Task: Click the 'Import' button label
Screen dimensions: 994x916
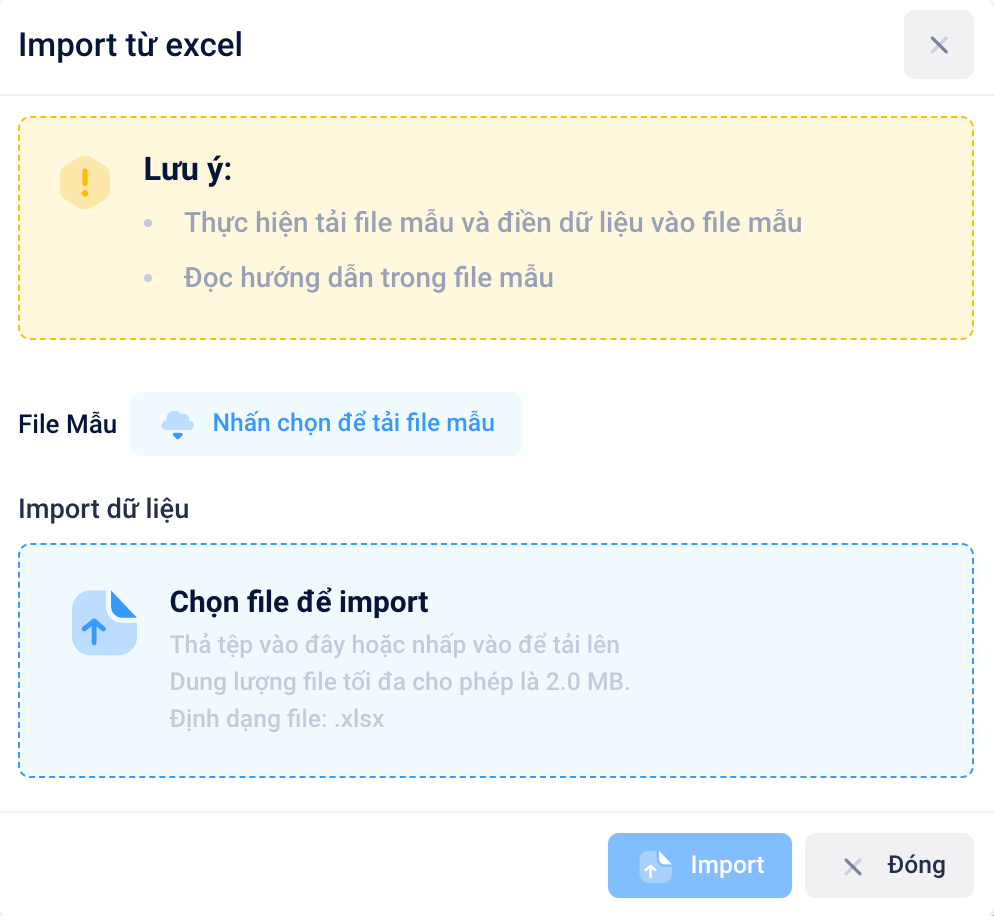Action: click(x=727, y=865)
